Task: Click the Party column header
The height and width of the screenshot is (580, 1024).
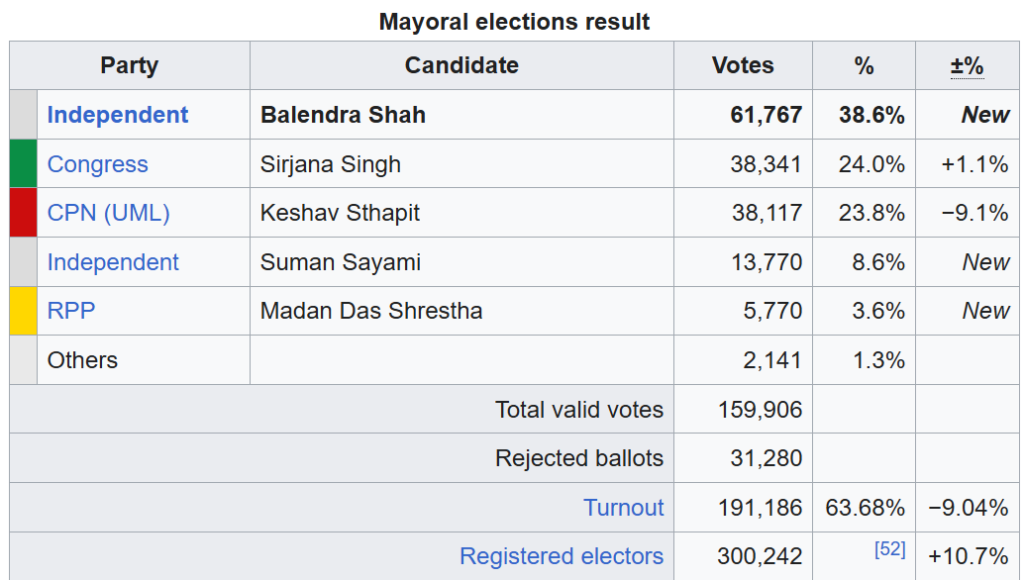Action: (129, 66)
